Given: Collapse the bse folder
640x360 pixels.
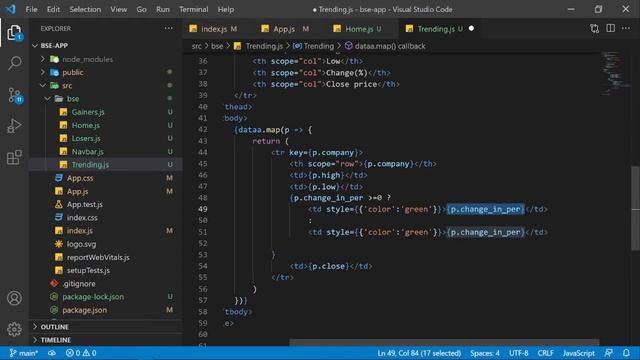Looking at the screenshot, I should click(47, 99).
